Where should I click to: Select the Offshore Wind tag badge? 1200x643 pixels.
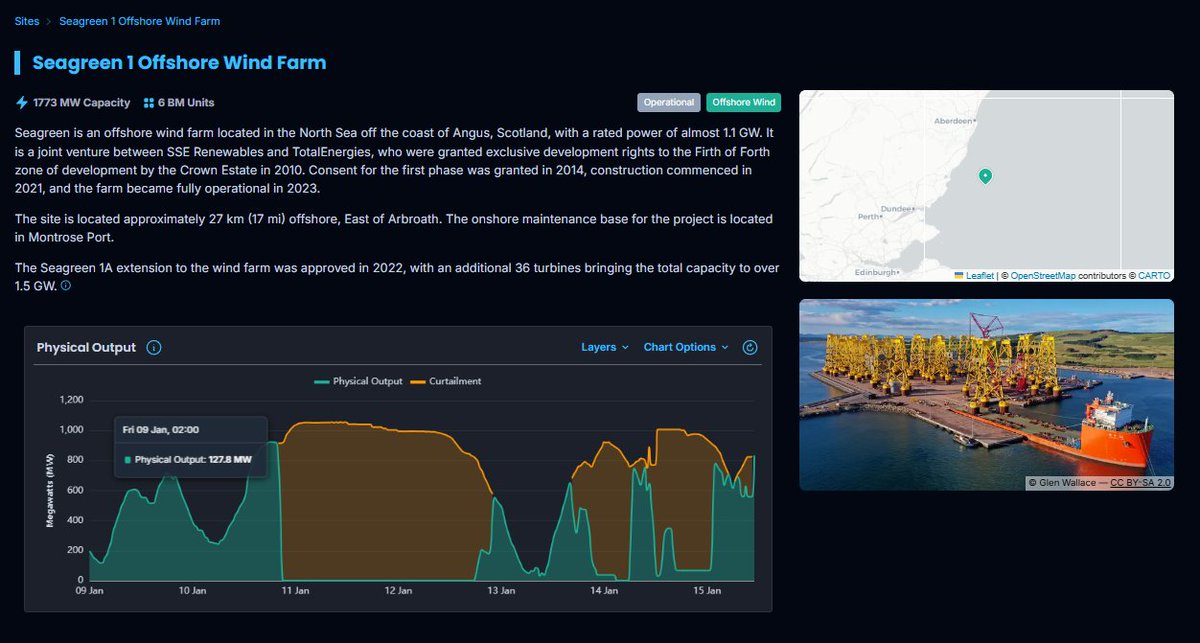pos(743,102)
